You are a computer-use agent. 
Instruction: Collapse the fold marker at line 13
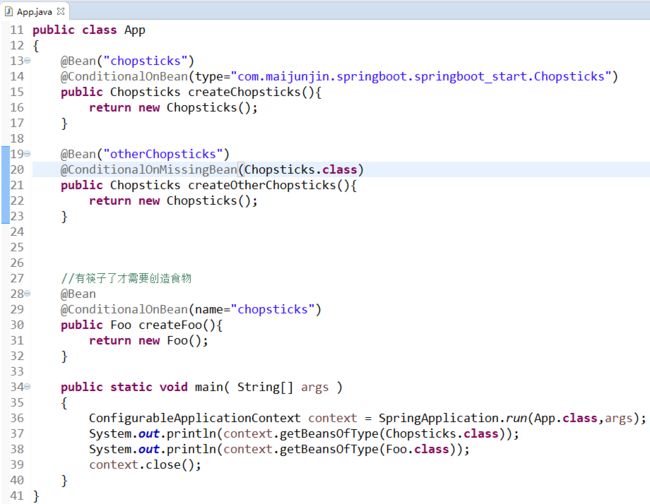(x=27, y=61)
